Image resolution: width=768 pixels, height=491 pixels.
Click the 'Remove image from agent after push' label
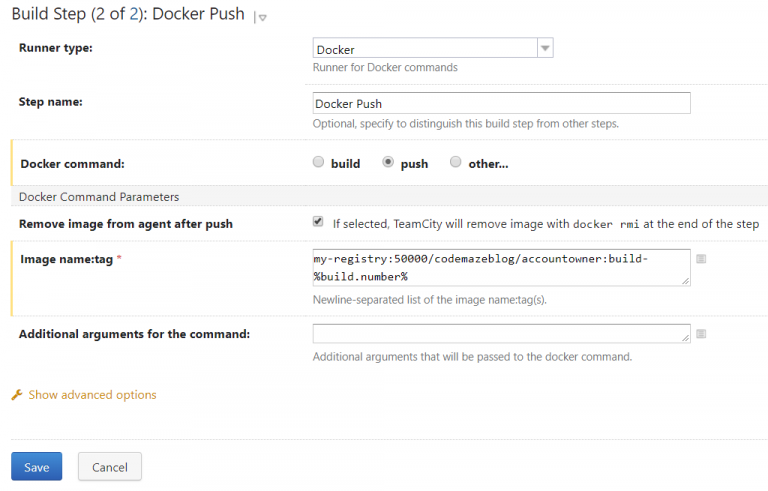(126, 224)
